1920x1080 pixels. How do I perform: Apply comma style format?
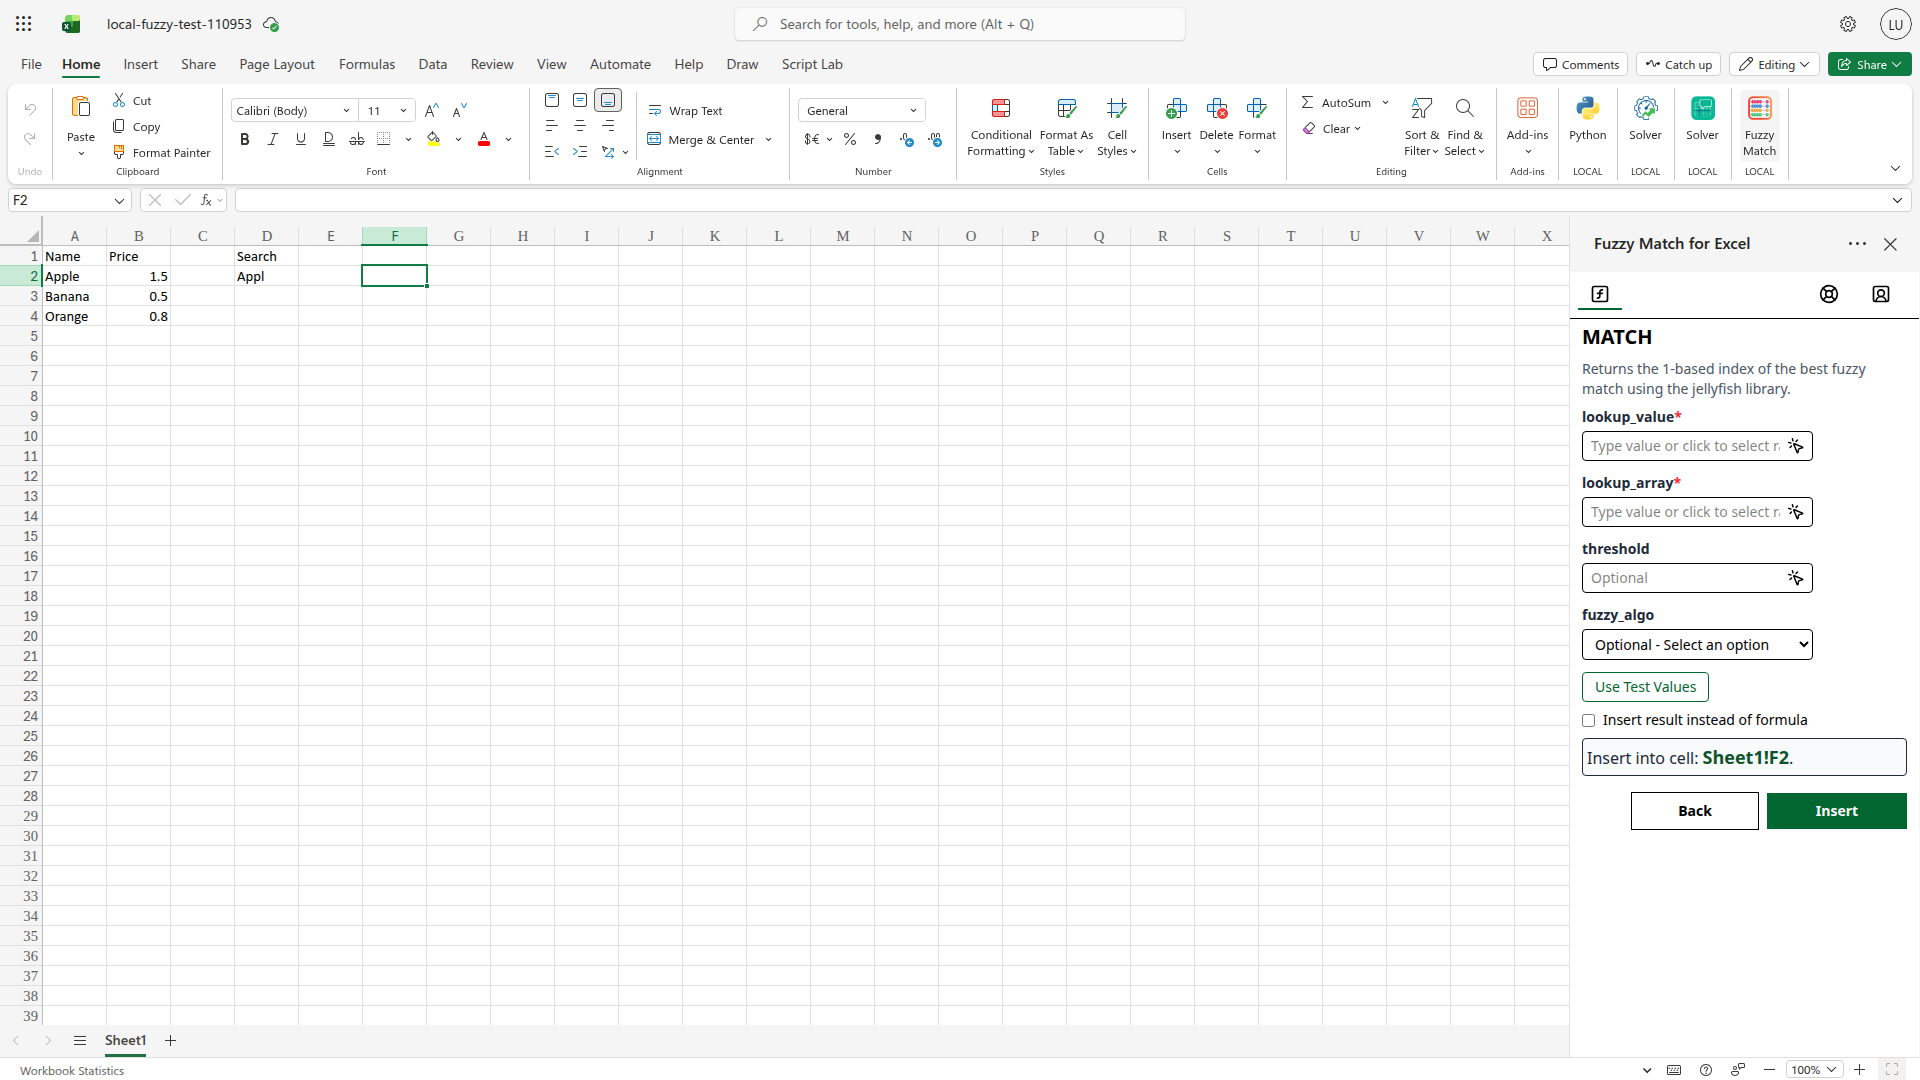tap(877, 139)
